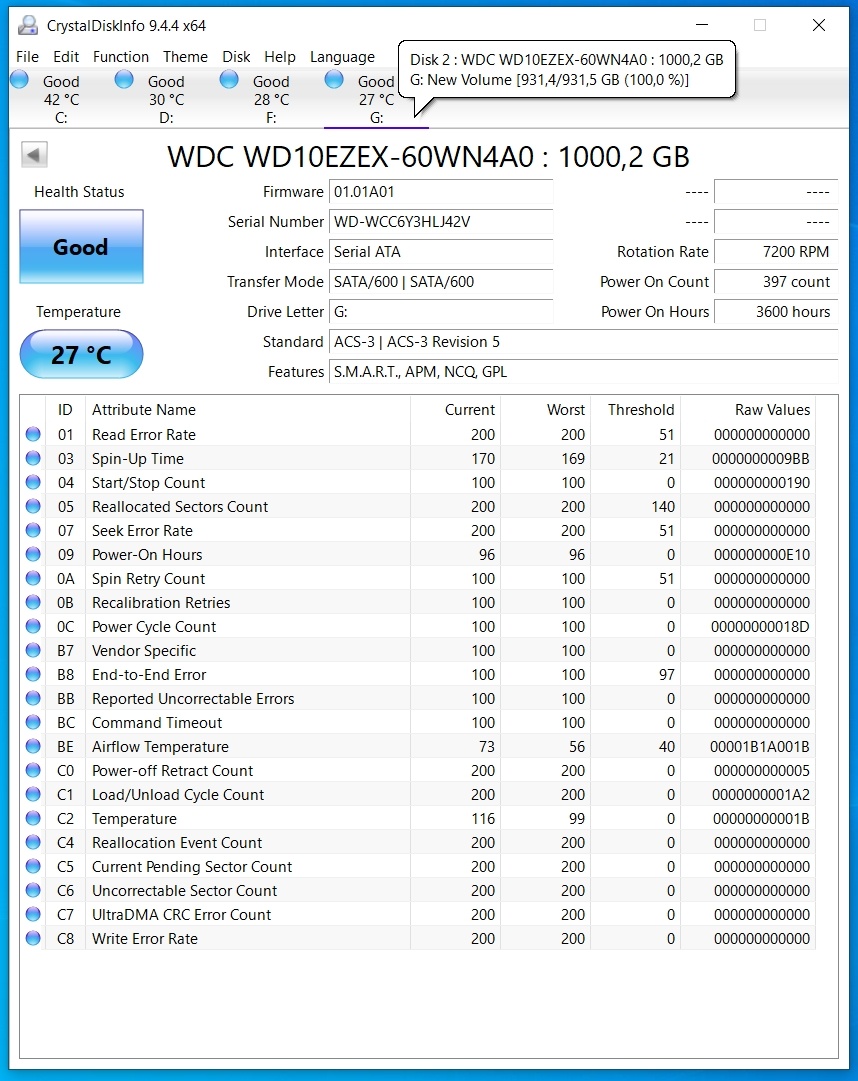Click the blue status dot beside Read Error Rate
The image size is (858, 1081).
click(x=33, y=435)
